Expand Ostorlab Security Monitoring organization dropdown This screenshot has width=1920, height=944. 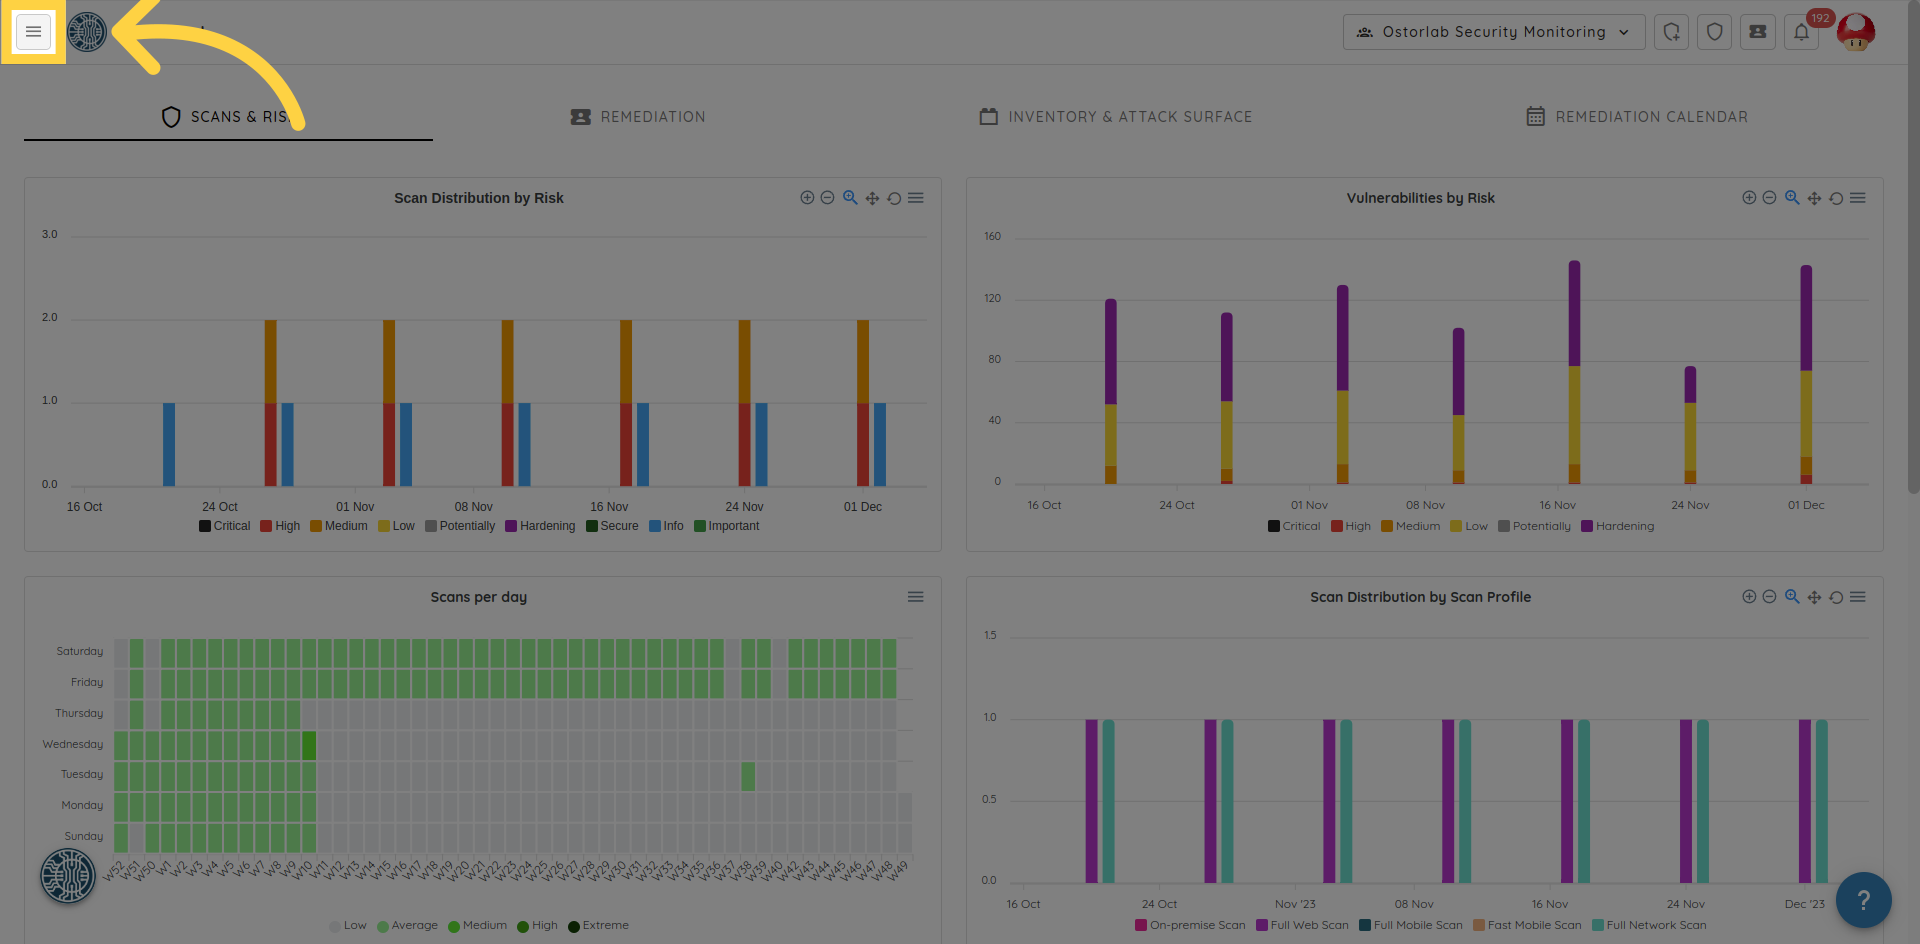[x=1493, y=32]
